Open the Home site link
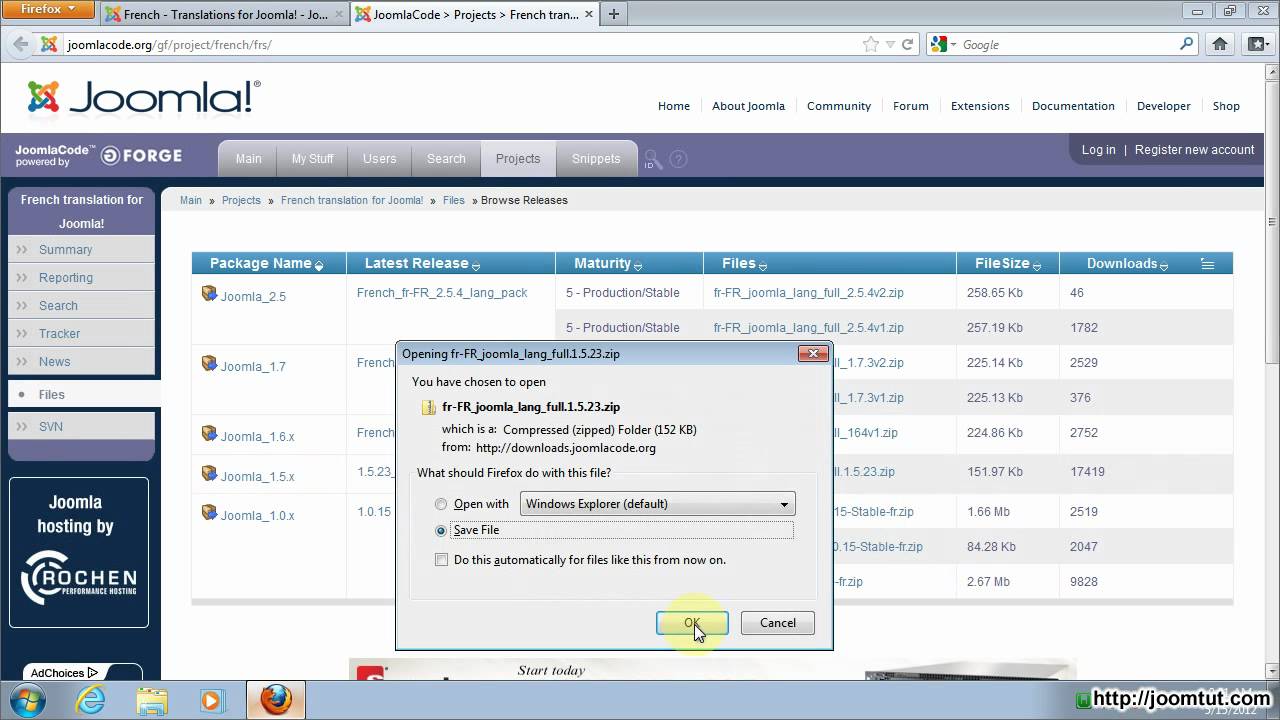The width and height of the screenshot is (1280, 720). click(x=674, y=106)
